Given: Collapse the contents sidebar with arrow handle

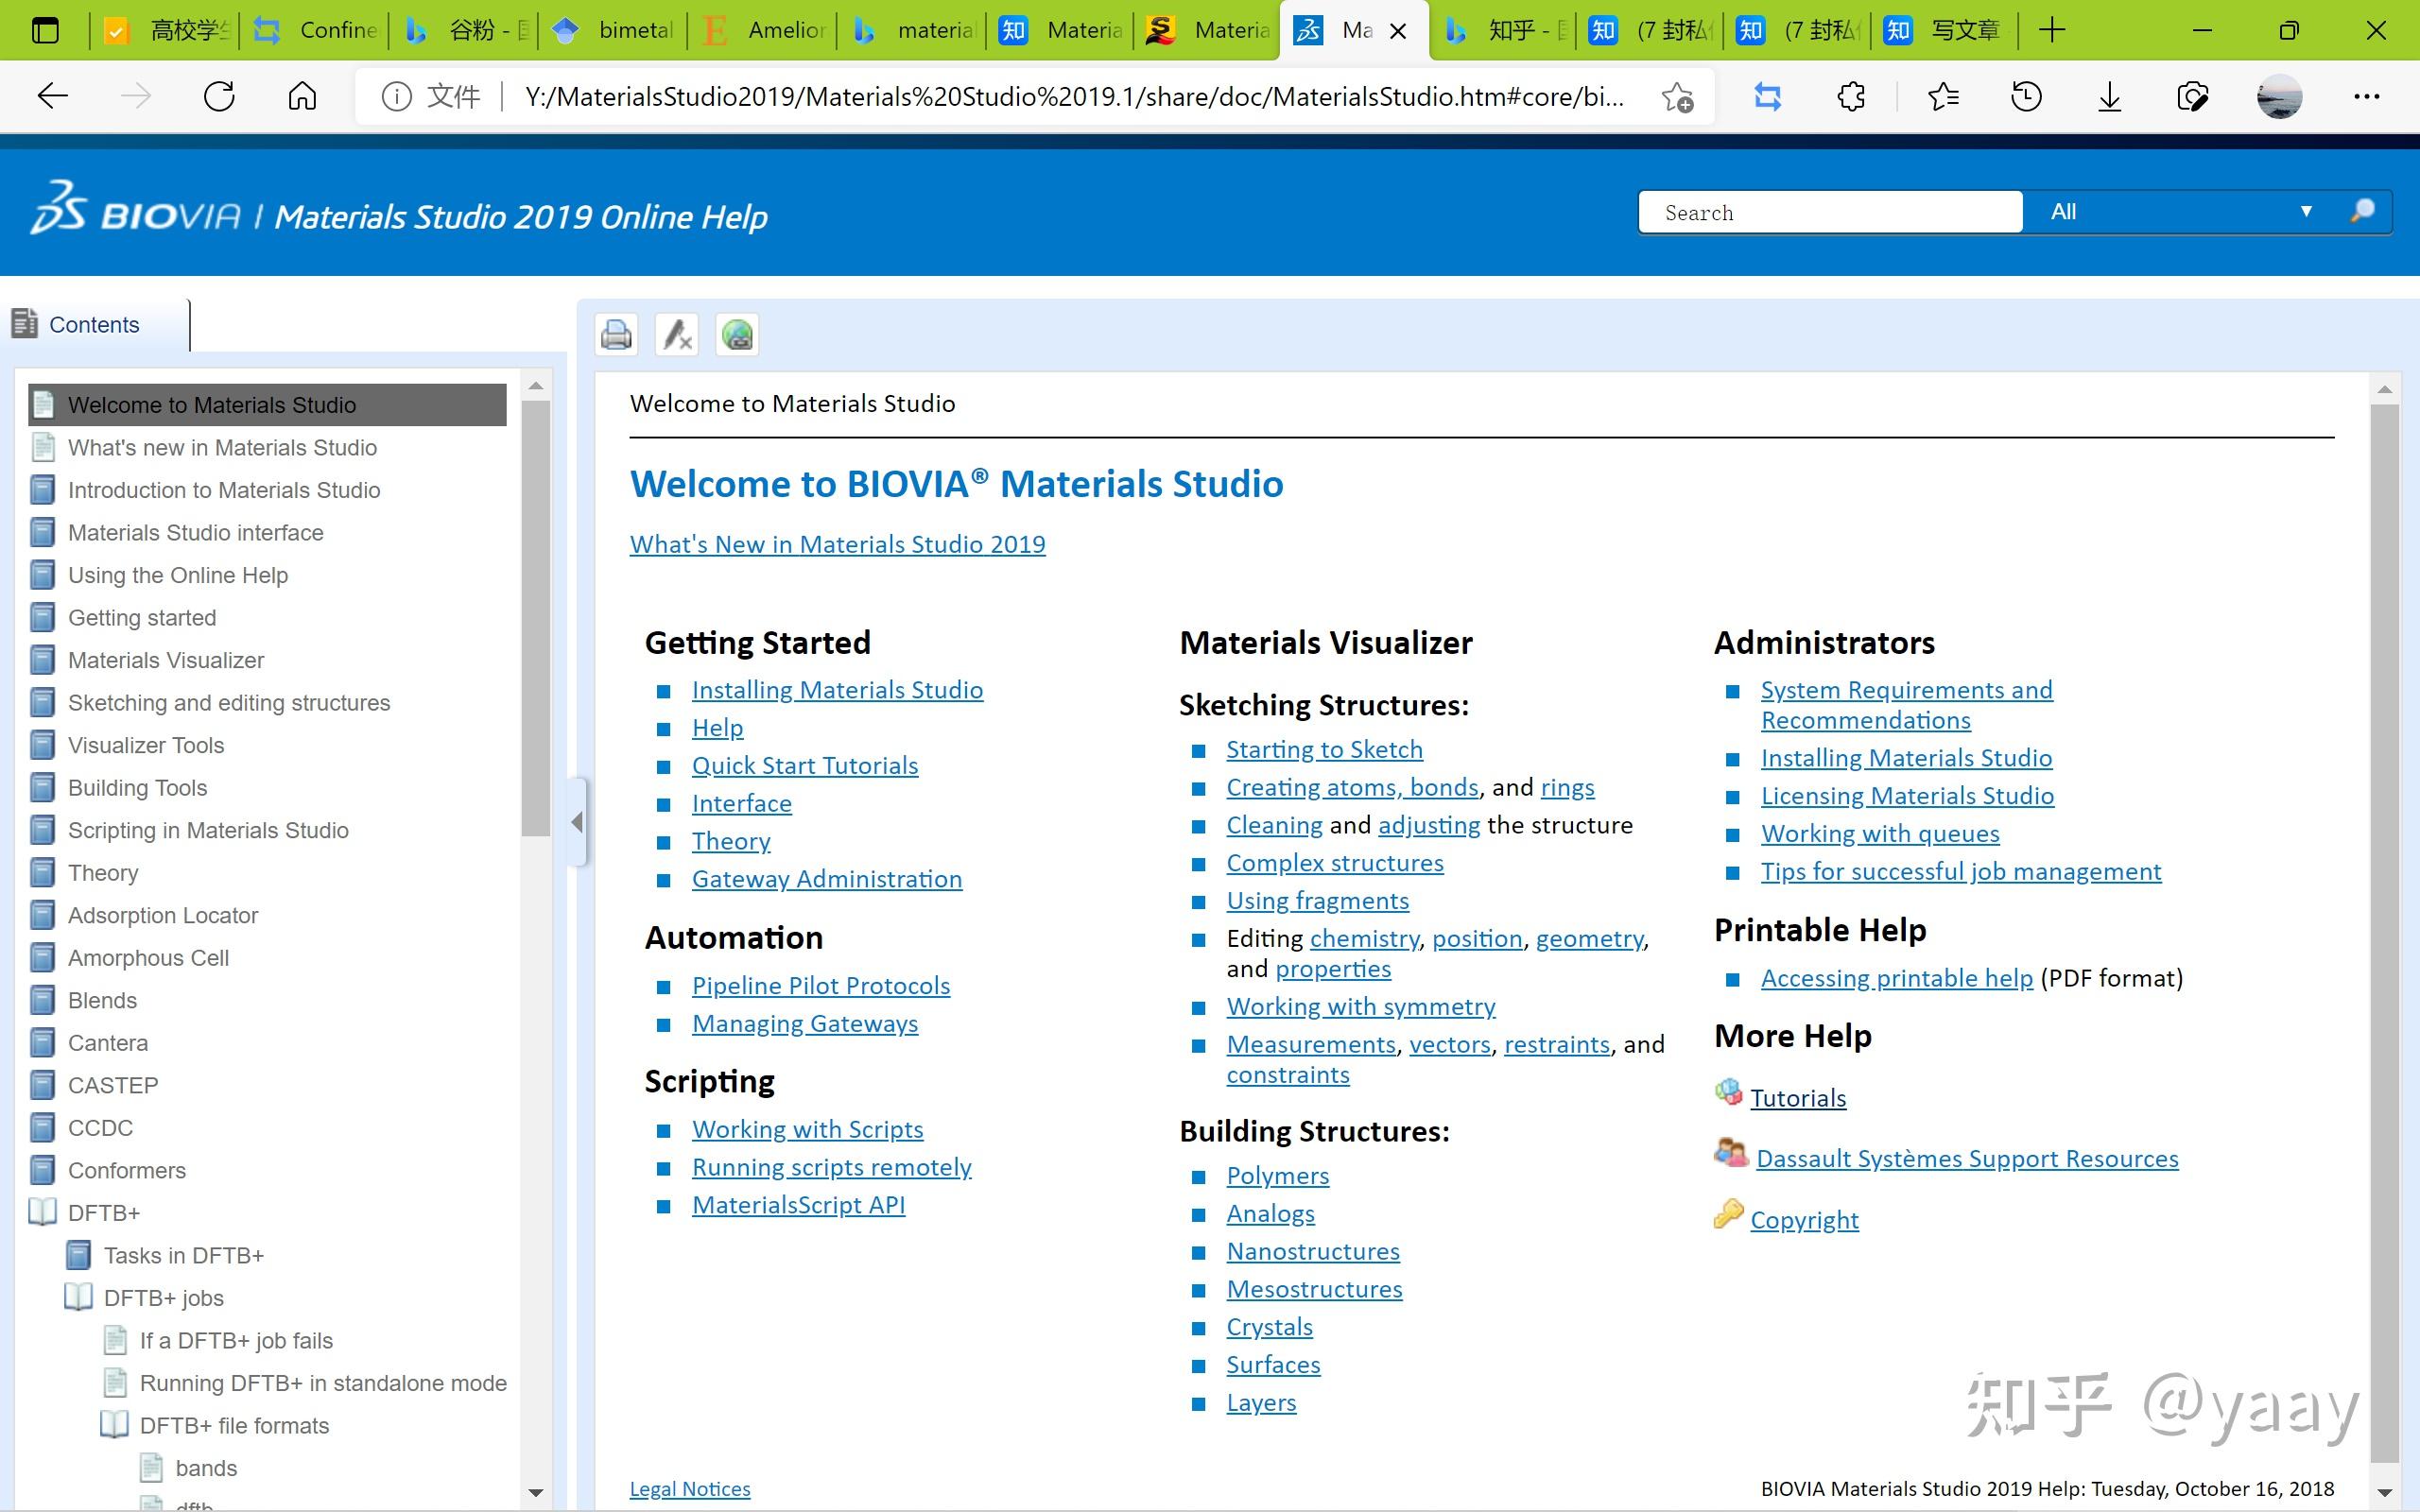Looking at the screenshot, I should pos(577,822).
